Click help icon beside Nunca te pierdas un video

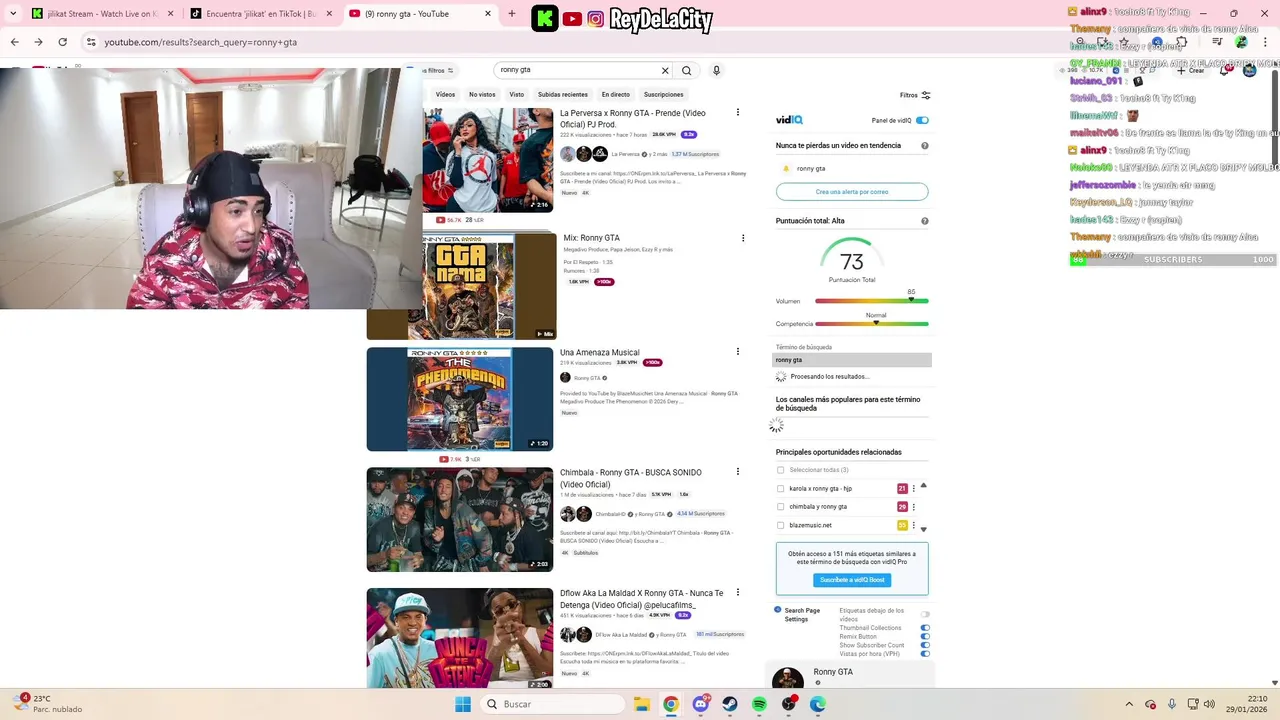tap(924, 146)
